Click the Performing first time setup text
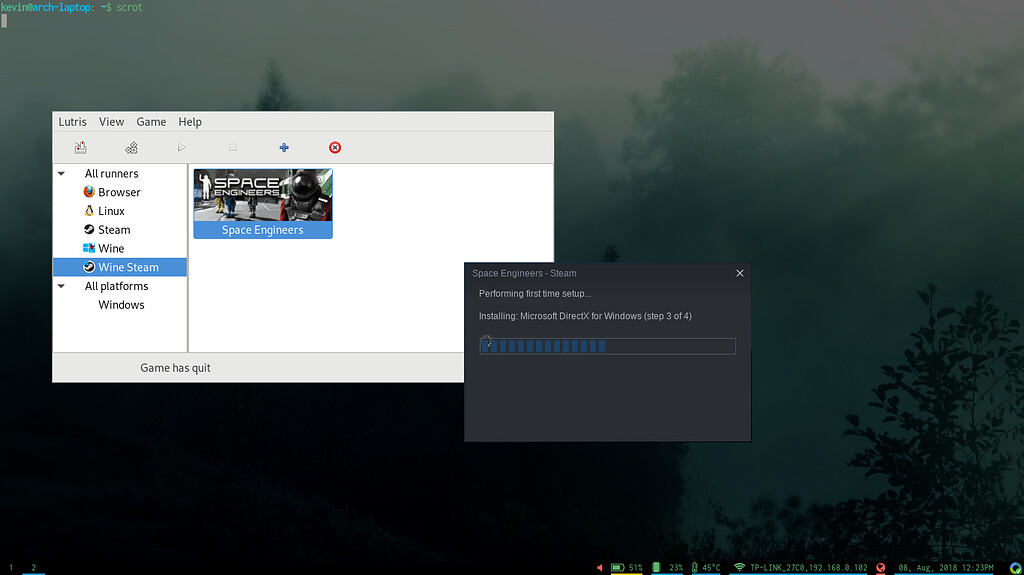 click(535, 294)
